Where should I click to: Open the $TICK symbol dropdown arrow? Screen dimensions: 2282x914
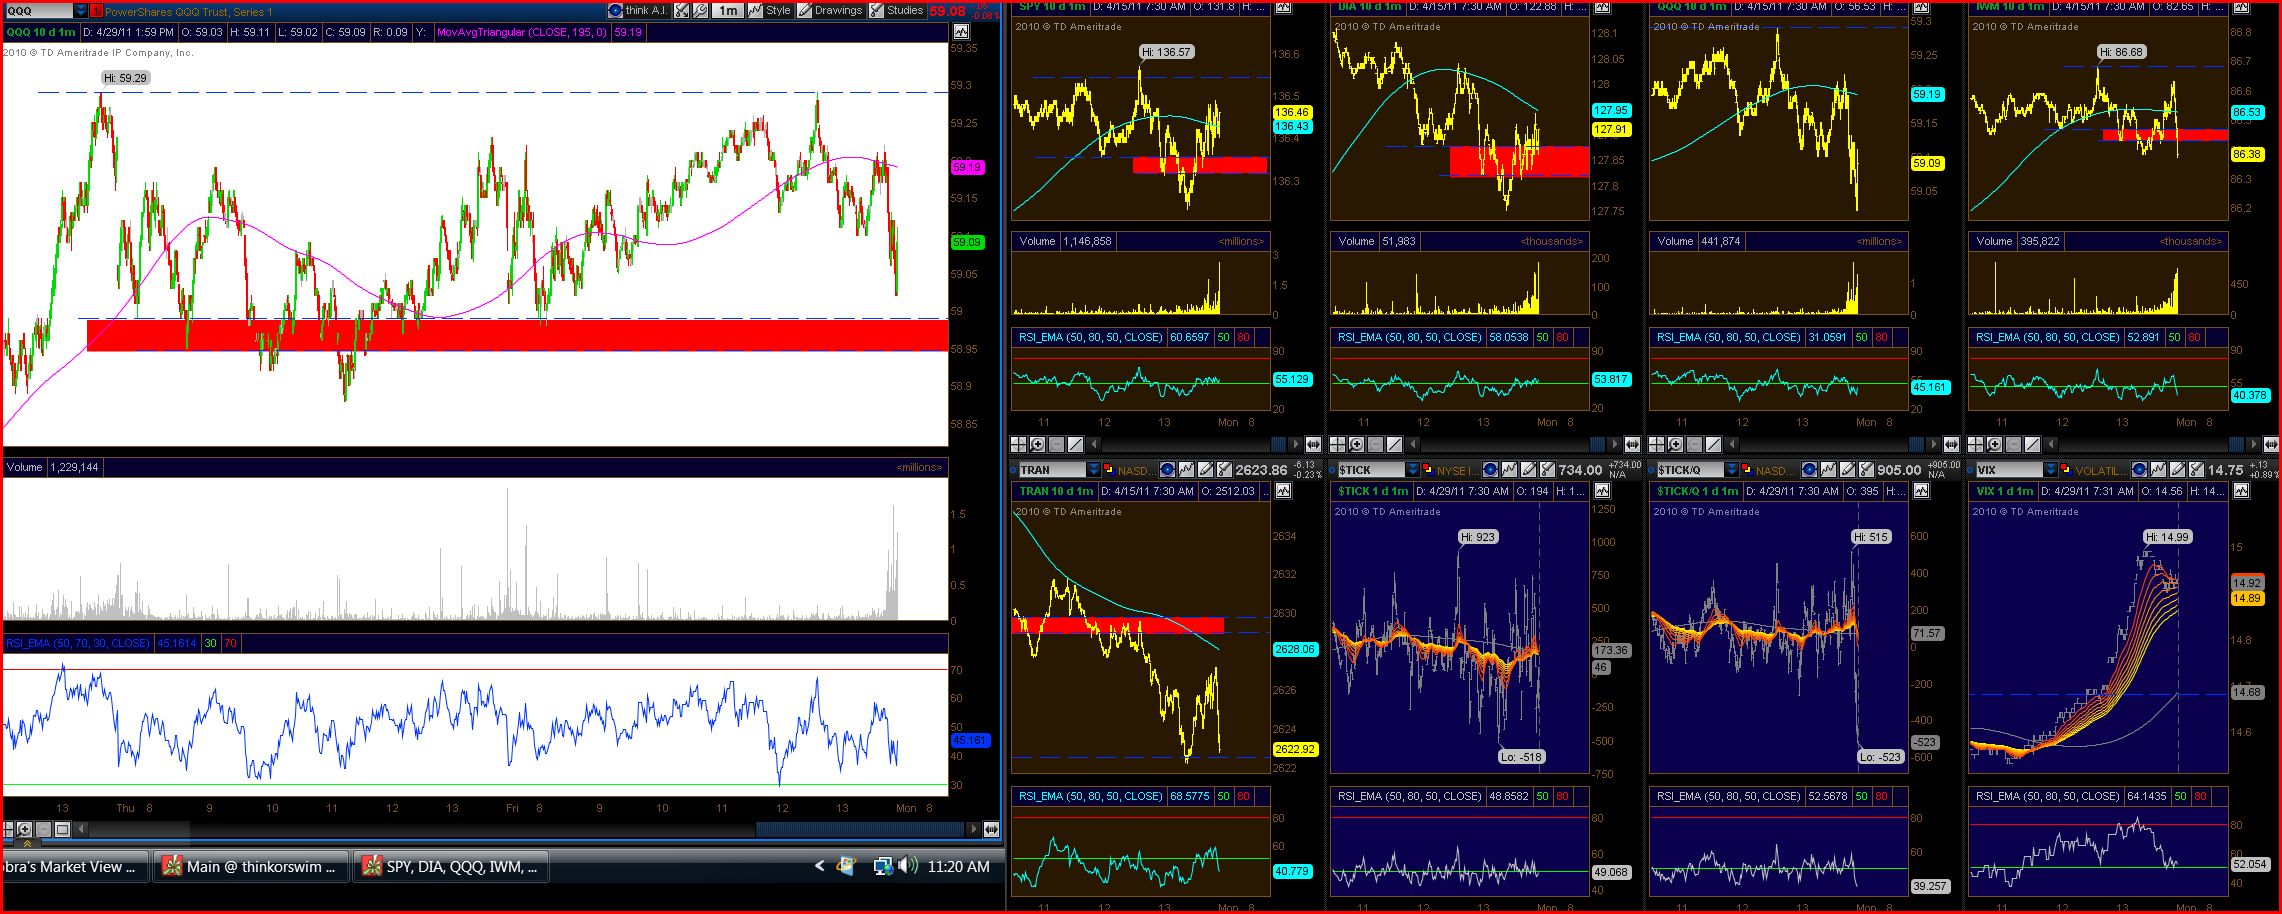click(1412, 469)
